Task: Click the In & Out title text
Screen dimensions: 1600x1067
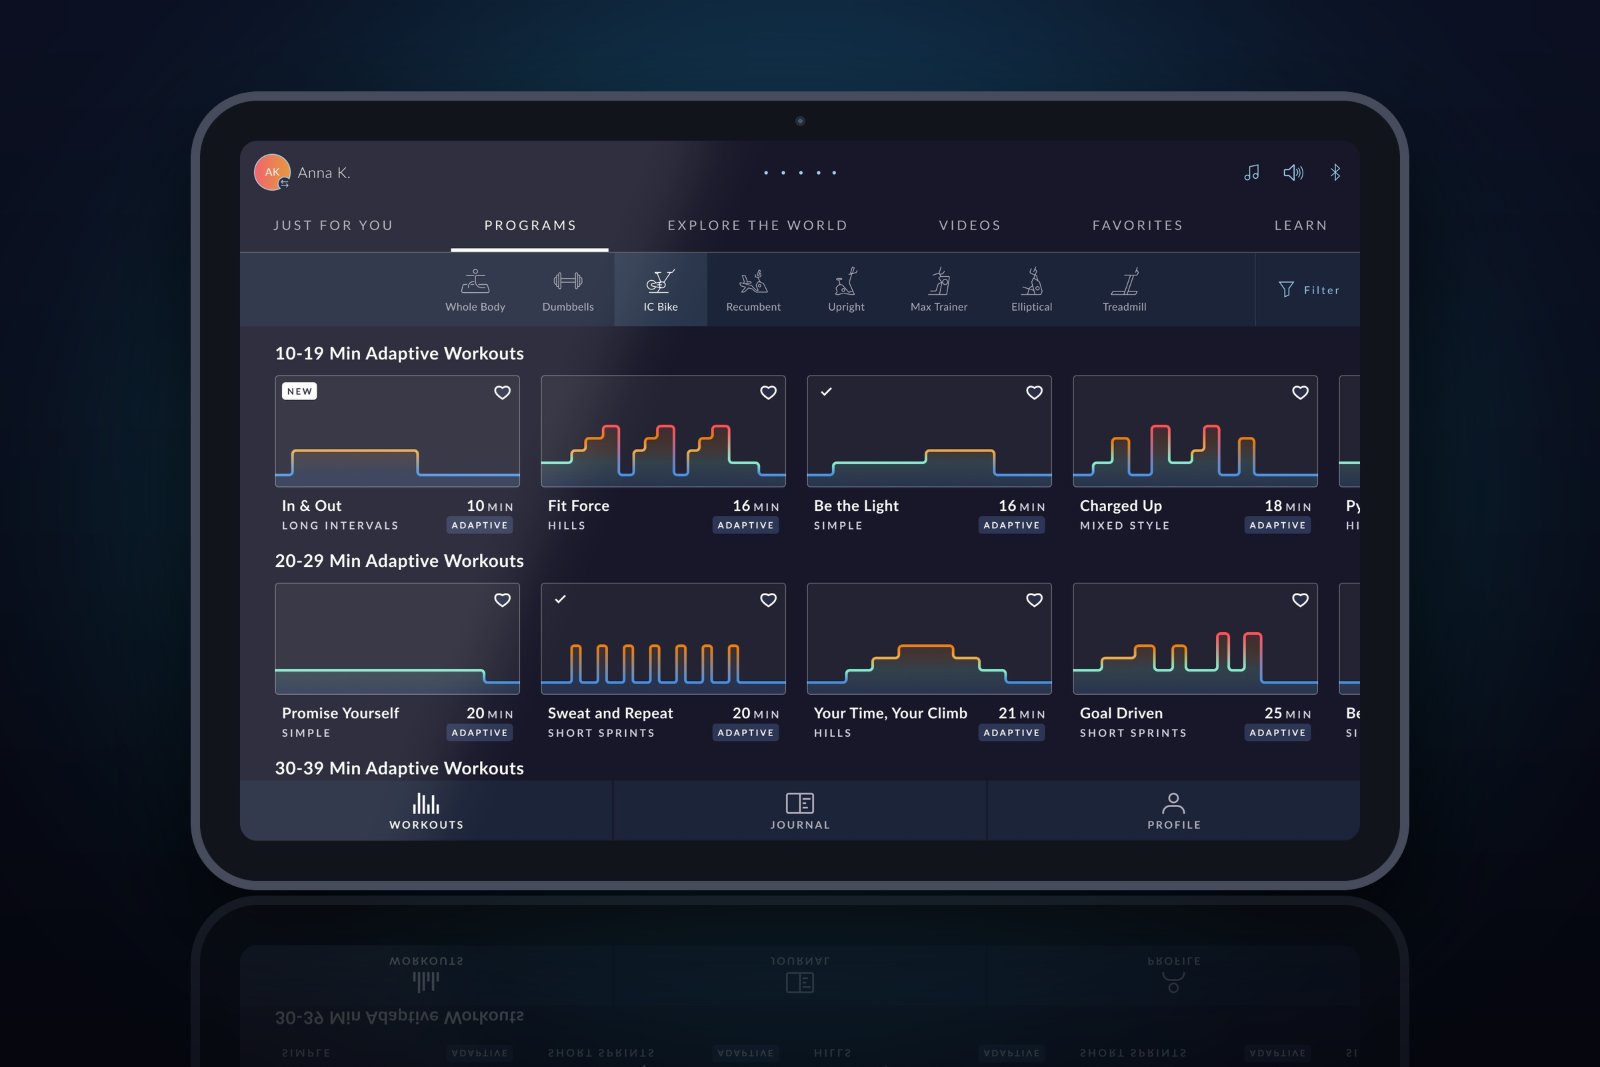Action: 311,506
